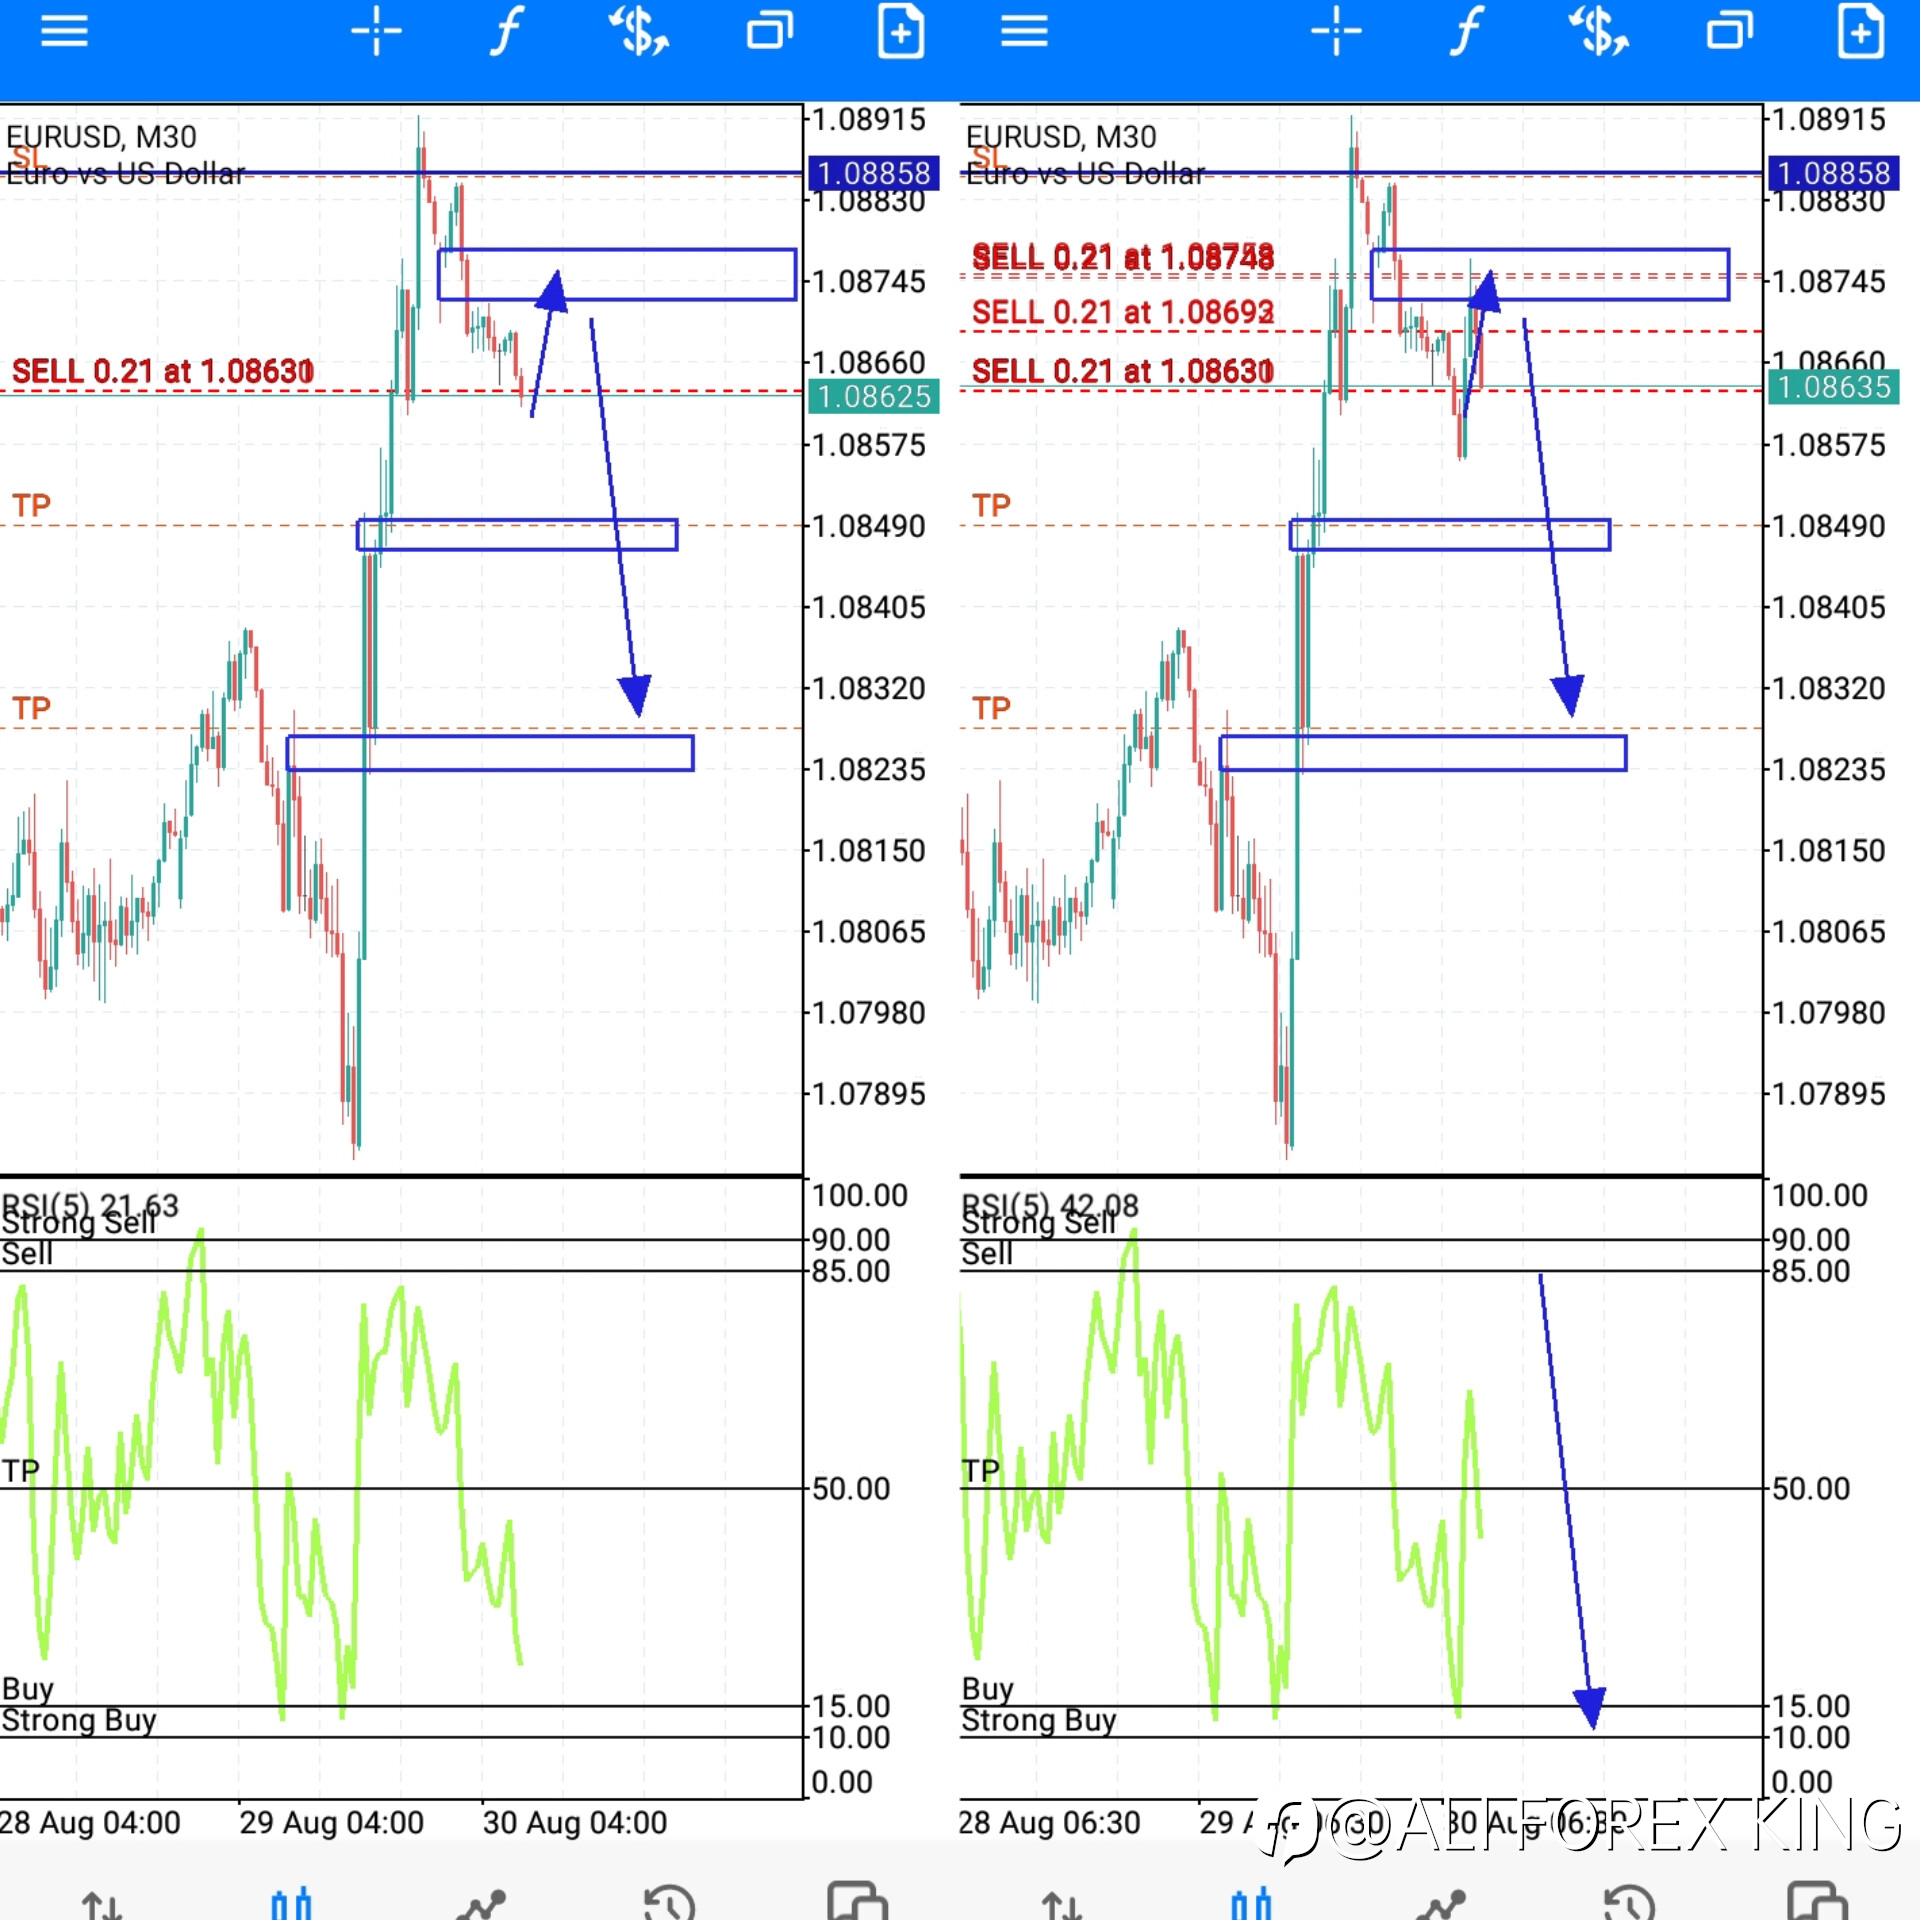Open indicators (f) in right chart
Image resolution: width=1920 pixels, height=1920 pixels.
click(x=1467, y=31)
